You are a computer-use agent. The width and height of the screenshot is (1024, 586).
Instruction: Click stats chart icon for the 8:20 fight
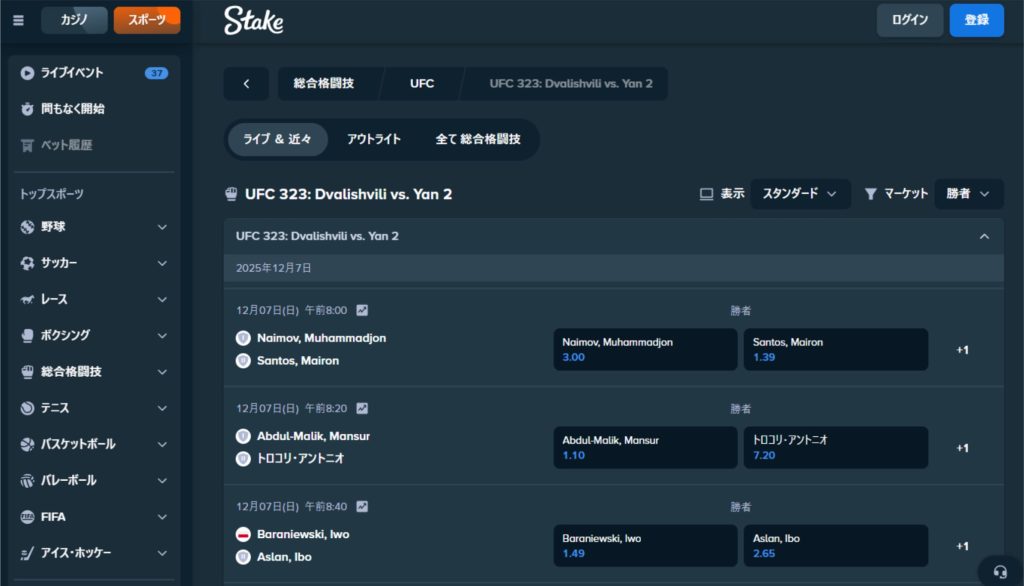pos(362,409)
